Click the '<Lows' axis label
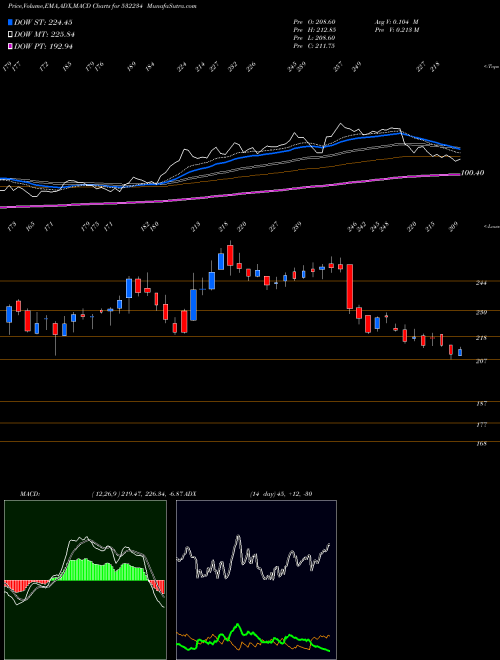 coord(491,226)
